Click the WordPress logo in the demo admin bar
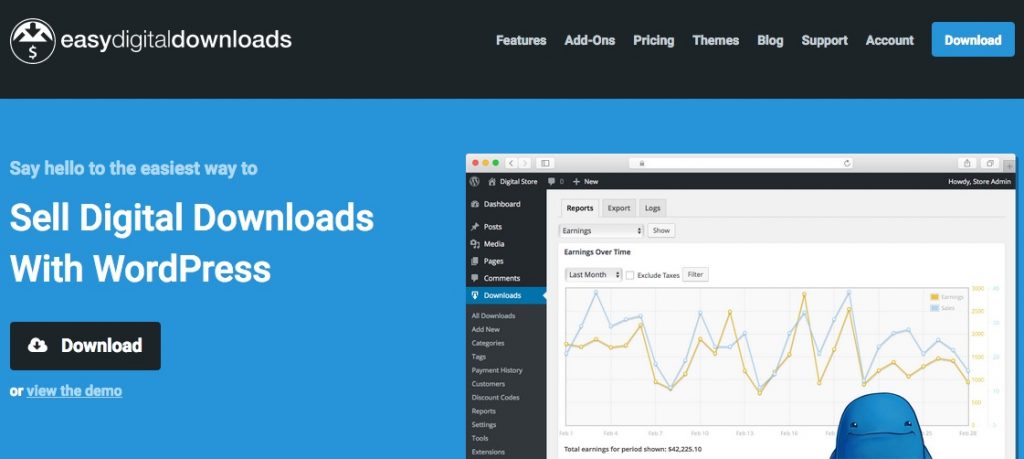The height and width of the screenshot is (459, 1024). pos(475,182)
